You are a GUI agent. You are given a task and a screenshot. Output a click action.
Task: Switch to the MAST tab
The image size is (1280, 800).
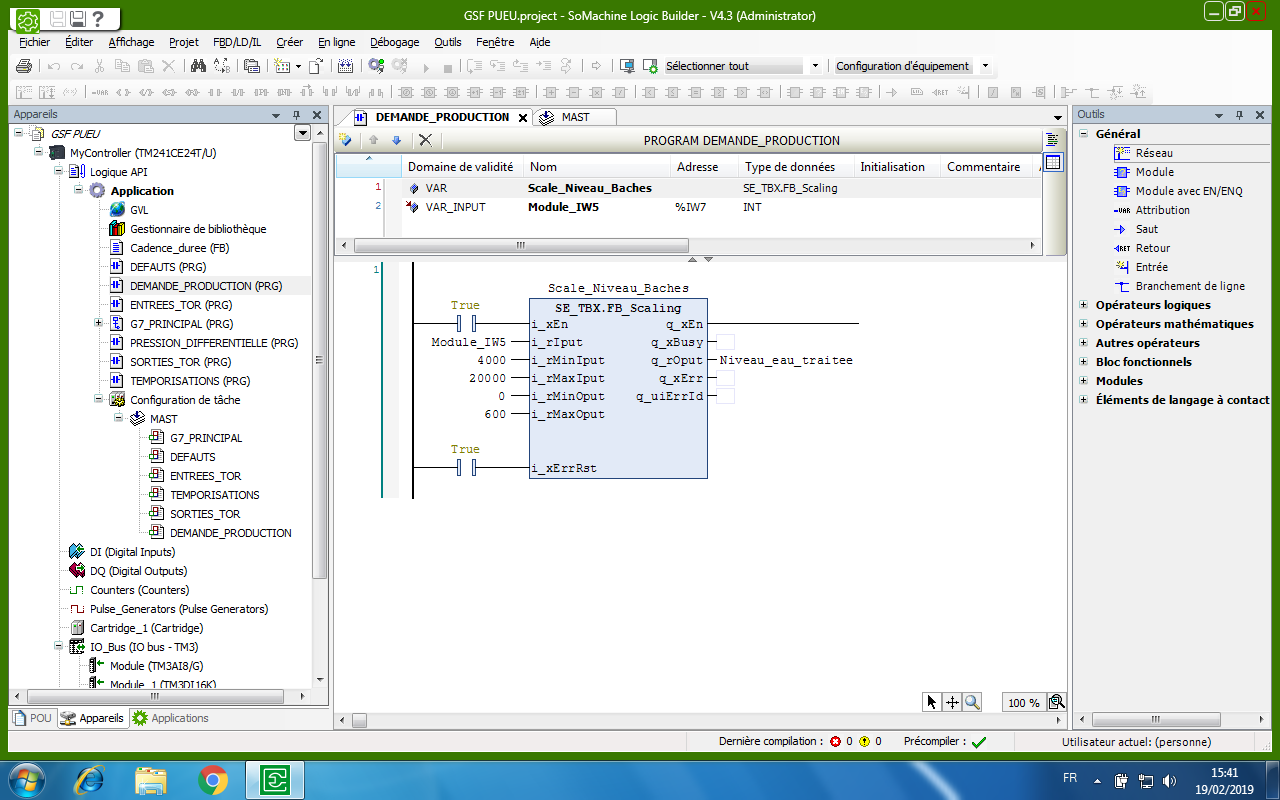click(x=574, y=117)
